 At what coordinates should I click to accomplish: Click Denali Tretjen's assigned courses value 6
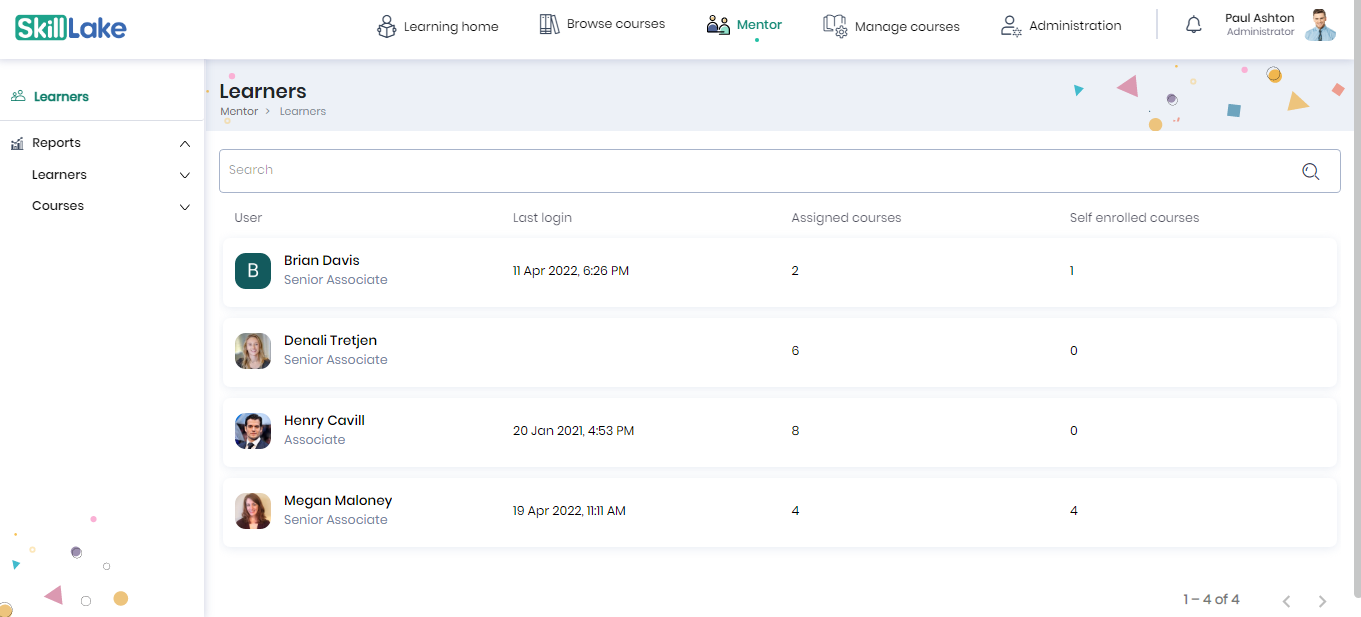[795, 351]
